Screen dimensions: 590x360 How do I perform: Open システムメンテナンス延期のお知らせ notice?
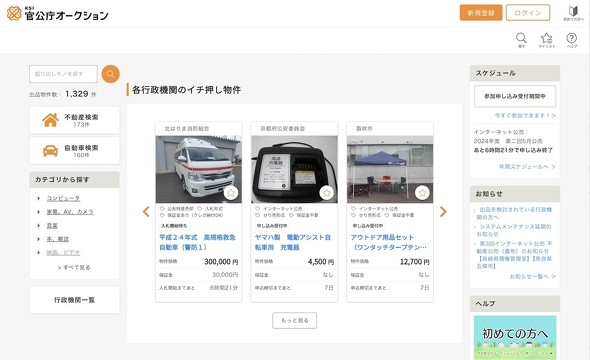514,230
